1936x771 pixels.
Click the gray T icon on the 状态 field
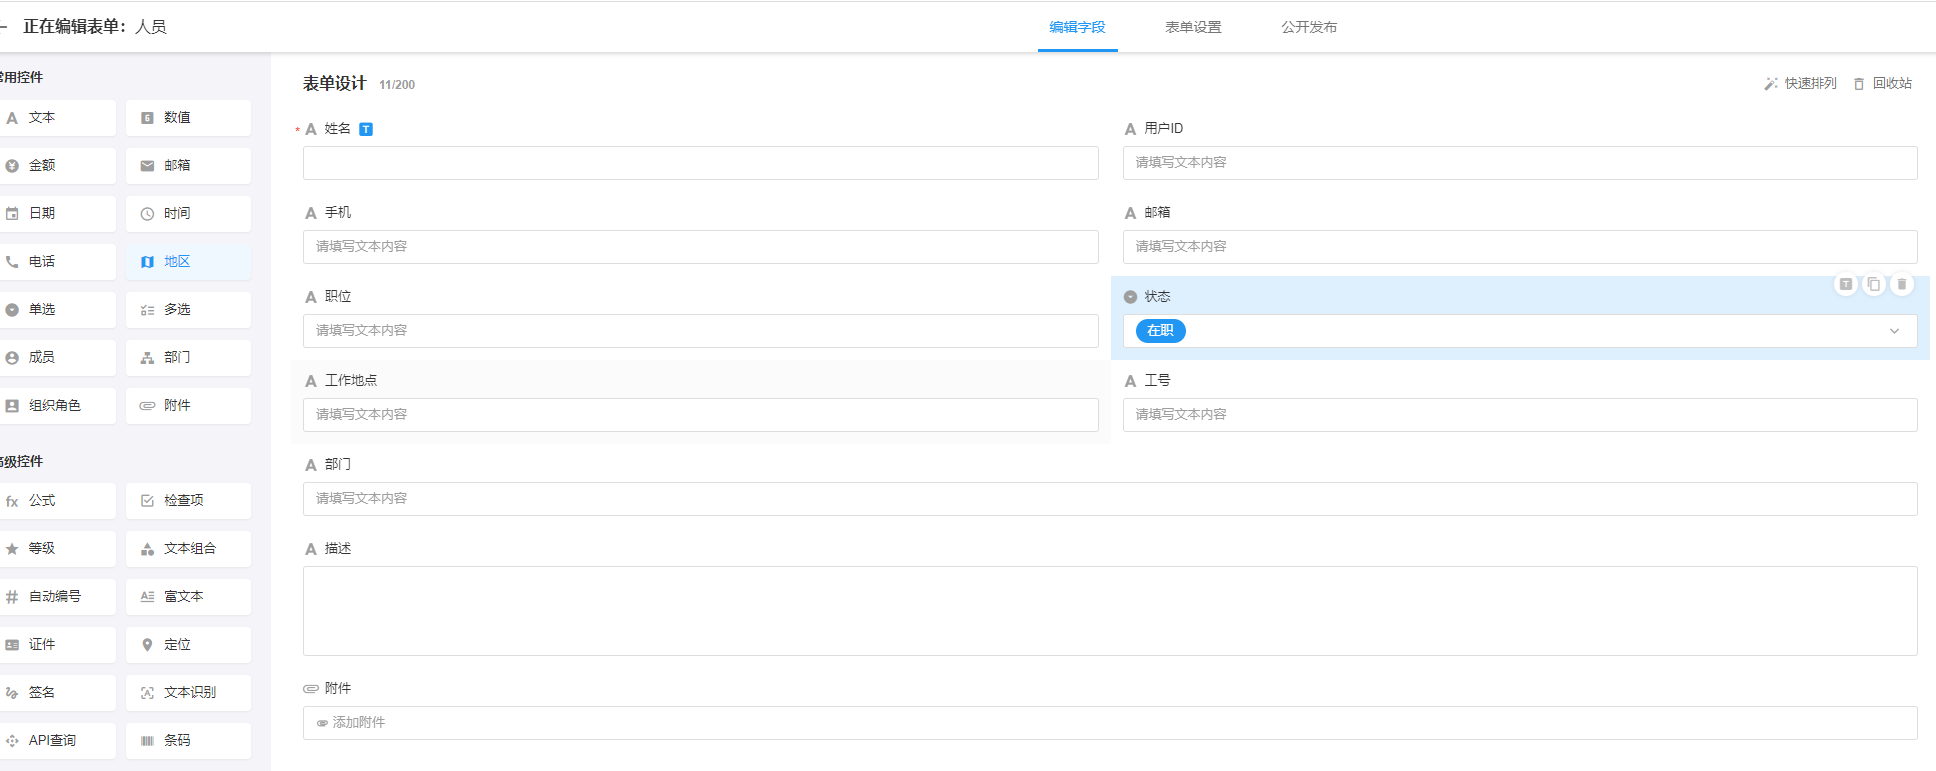click(x=1845, y=284)
